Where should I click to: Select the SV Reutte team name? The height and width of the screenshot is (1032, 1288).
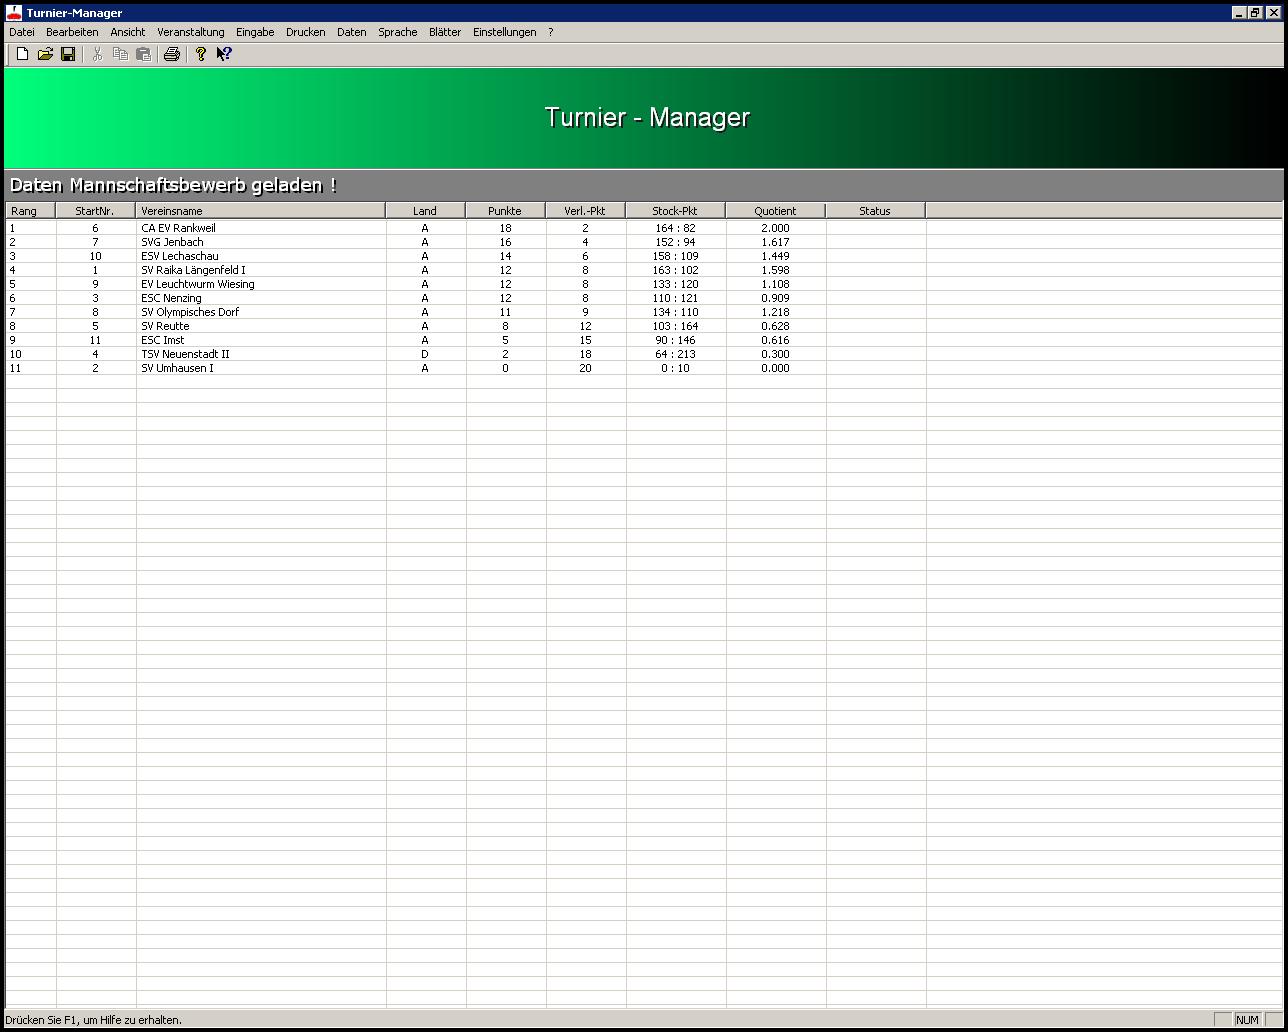(165, 326)
